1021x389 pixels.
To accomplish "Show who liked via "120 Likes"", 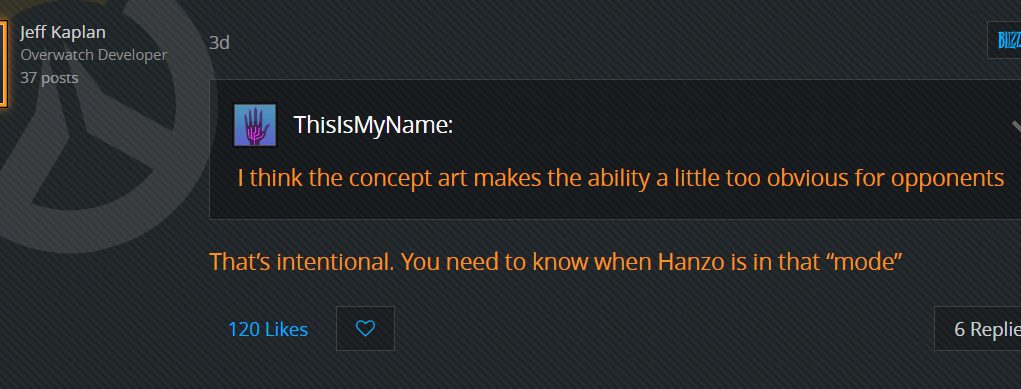I will 268,329.
